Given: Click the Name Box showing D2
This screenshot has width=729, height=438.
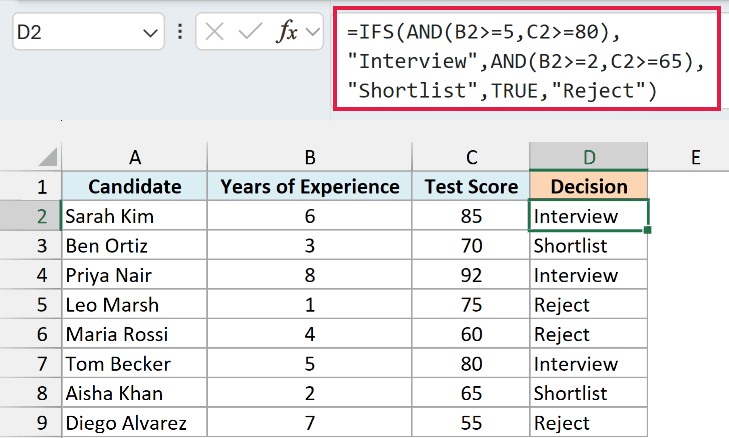Looking at the screenshot, I should 88,32.
